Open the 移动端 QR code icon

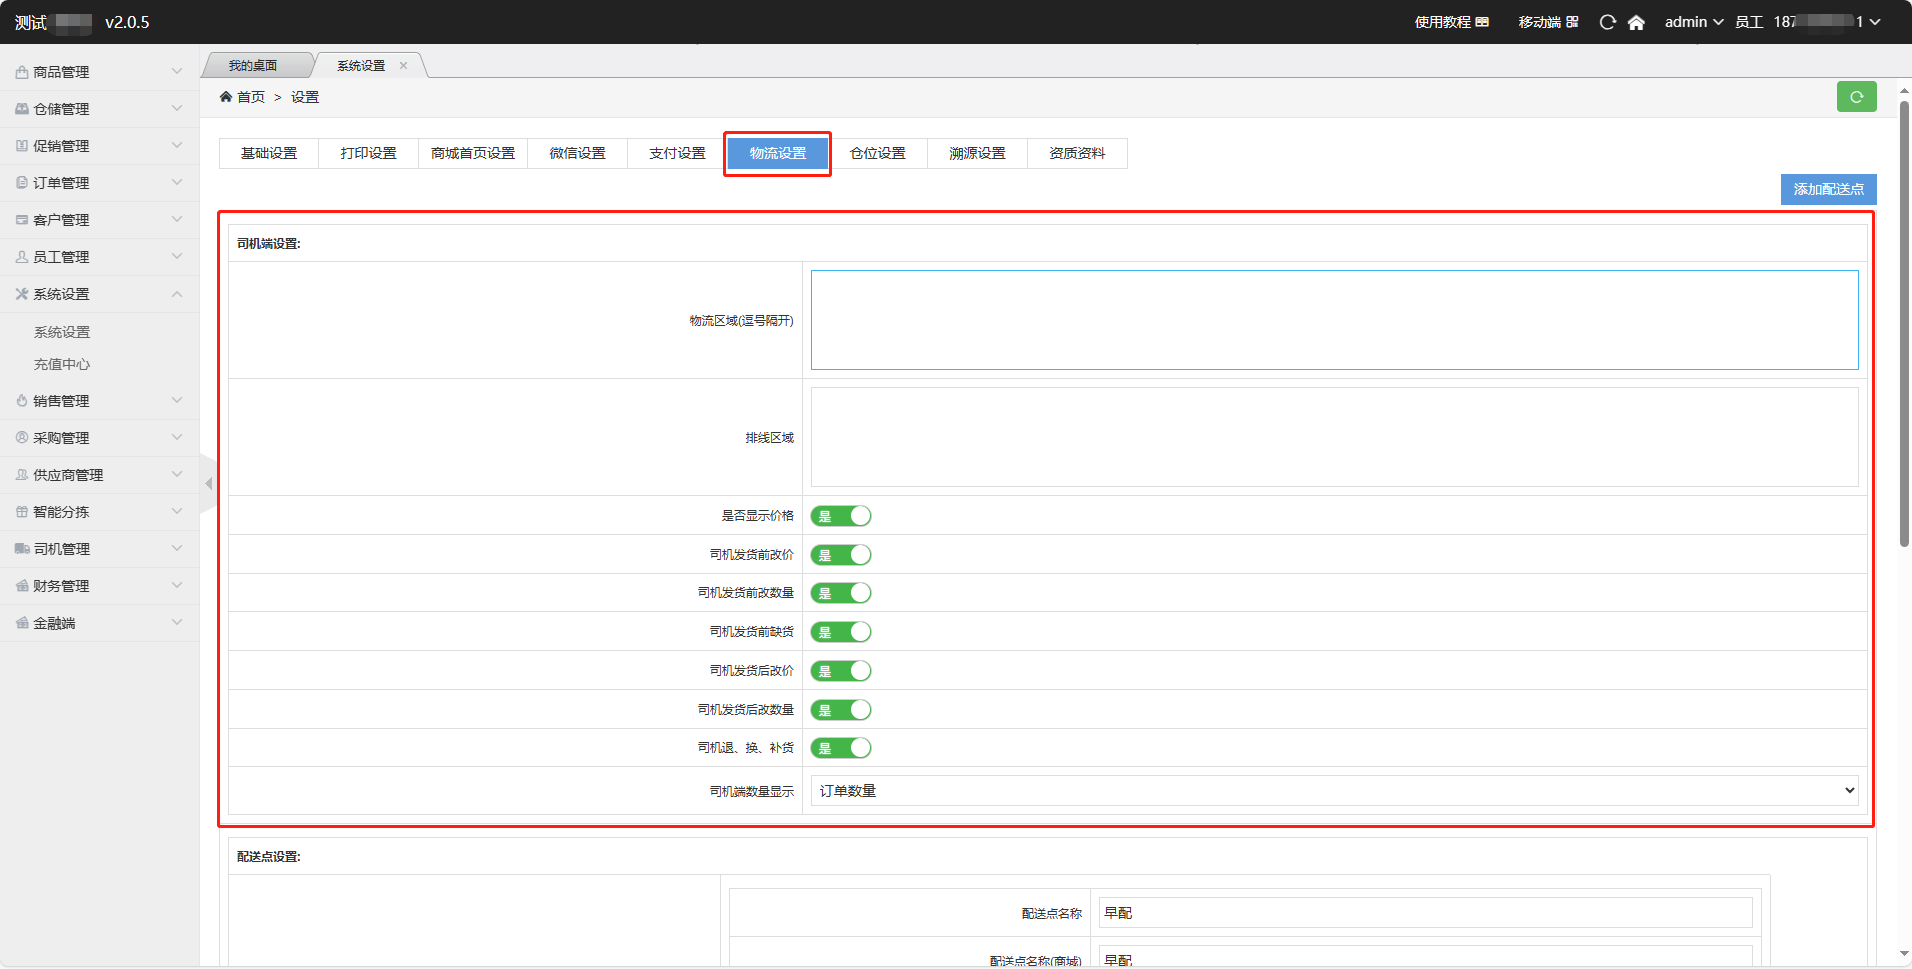[x=1572, y=22]
